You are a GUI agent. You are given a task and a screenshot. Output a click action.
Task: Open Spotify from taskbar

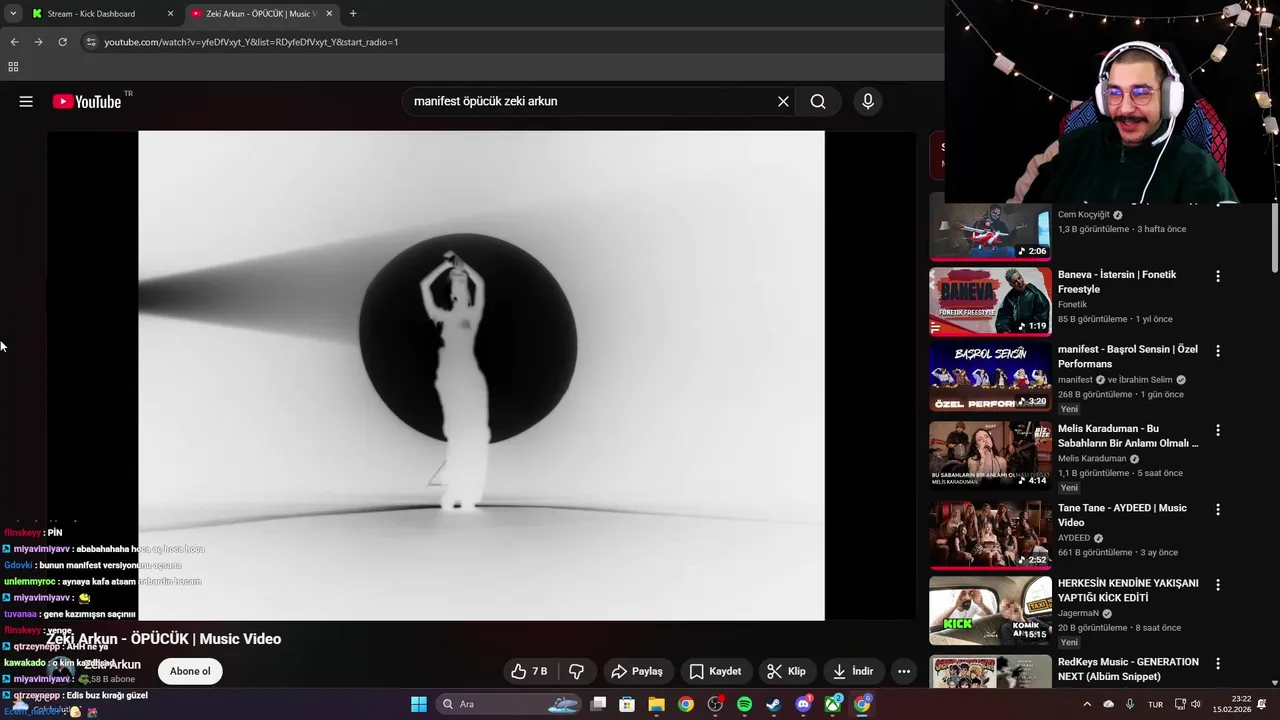coord(744,704)
